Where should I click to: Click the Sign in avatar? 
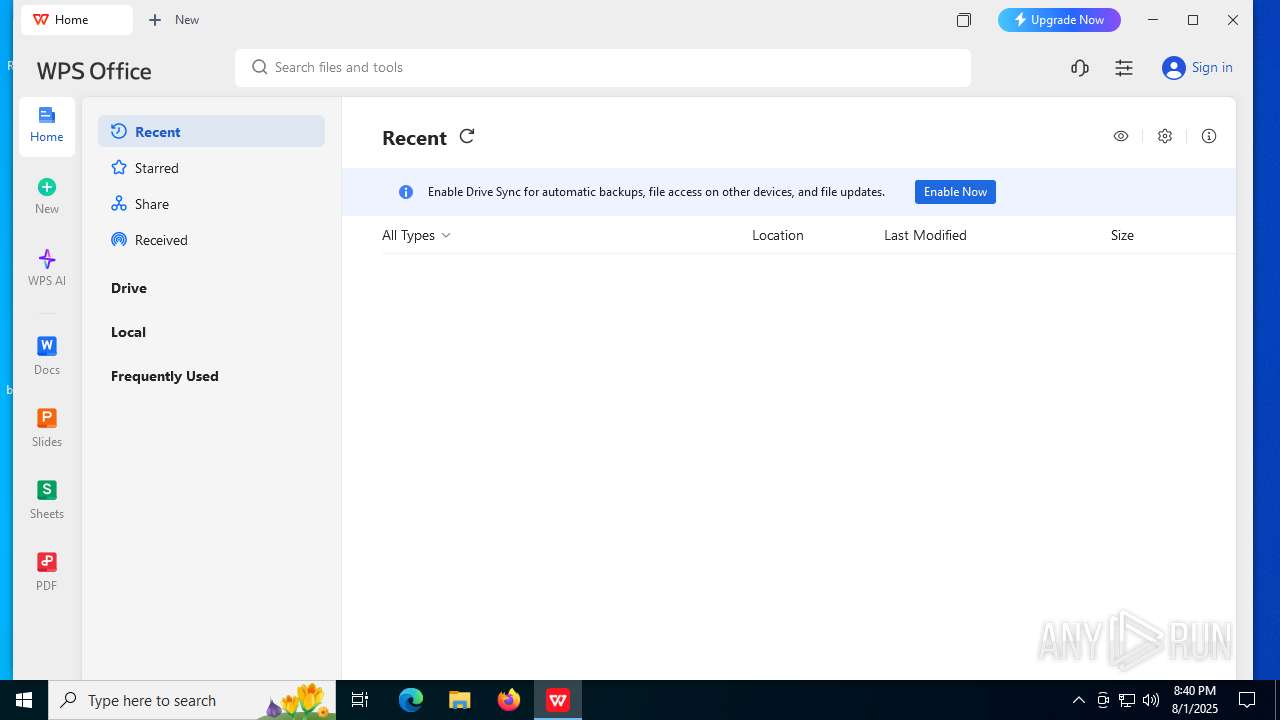coord(1173,68)
